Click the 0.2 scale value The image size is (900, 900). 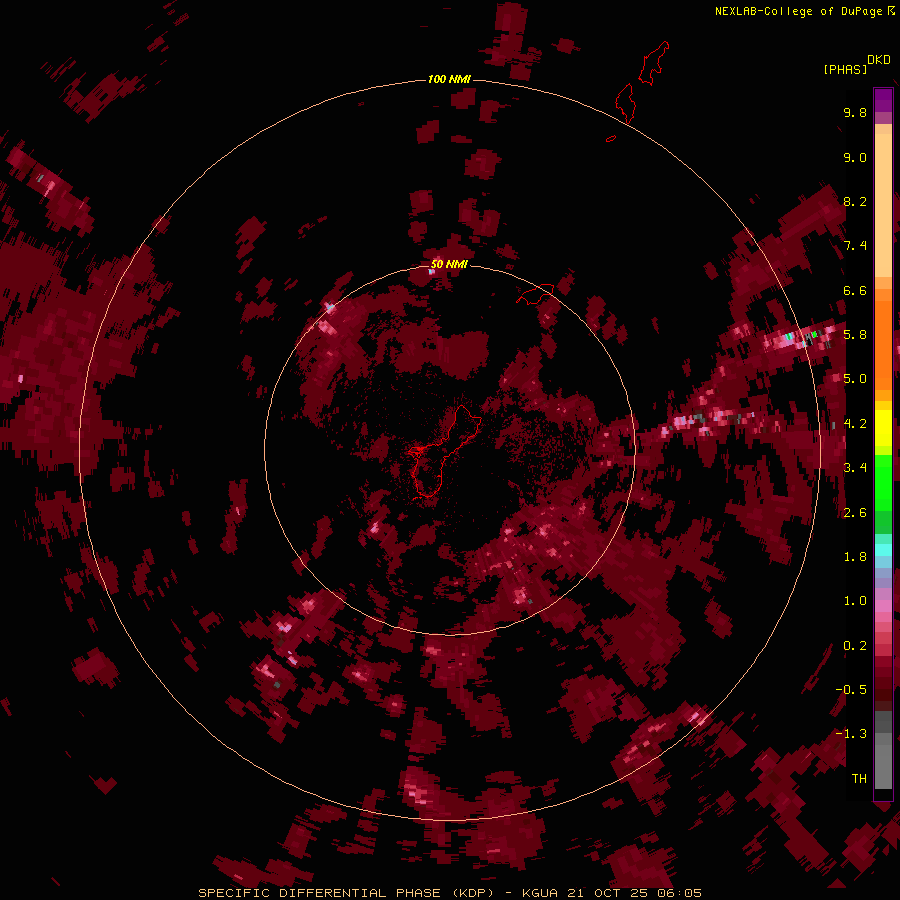[855, 646]
